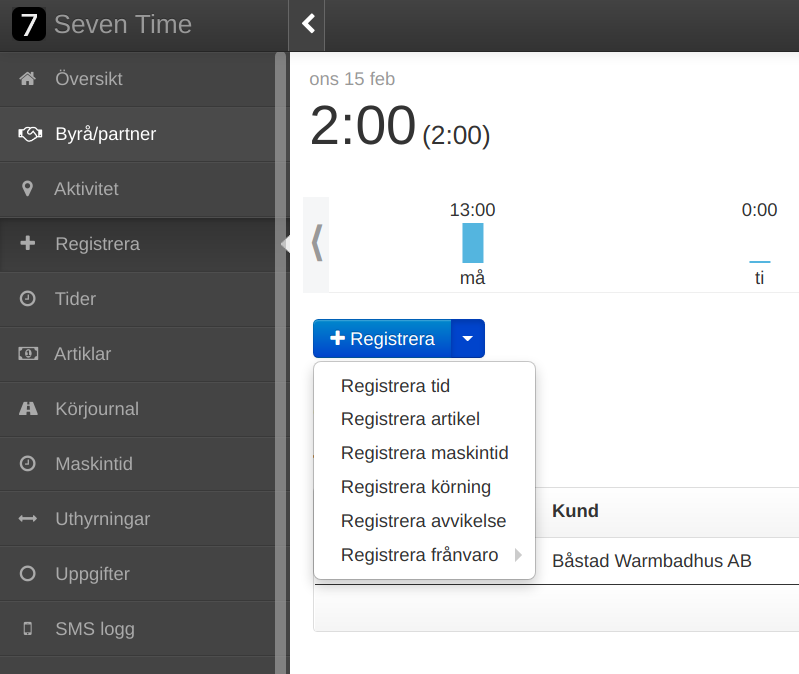This screenshot has width=799, height=674.
Task: Go to previous week using left arrow
Action: pyautogui.click(x=317, y=242)
